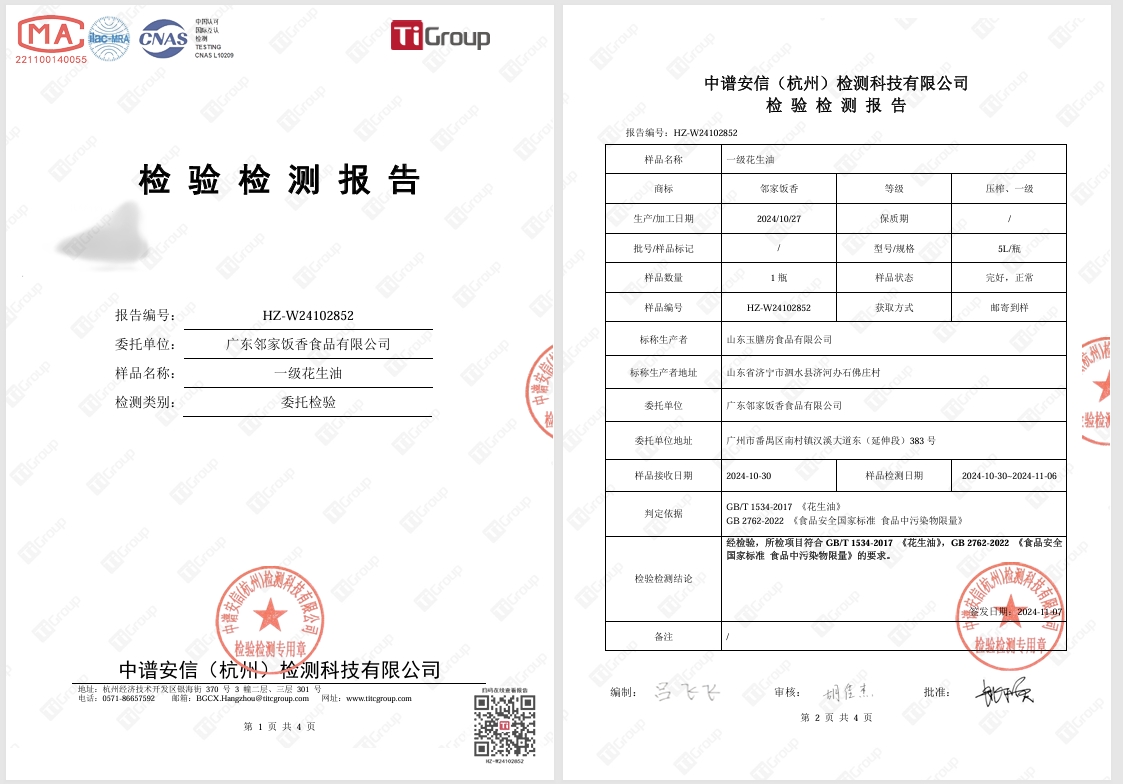Click the 样品名称 label cell in the table
The height and width of the screenshot is (784, 1123).
pyautogui.click(x=663, y=160)
